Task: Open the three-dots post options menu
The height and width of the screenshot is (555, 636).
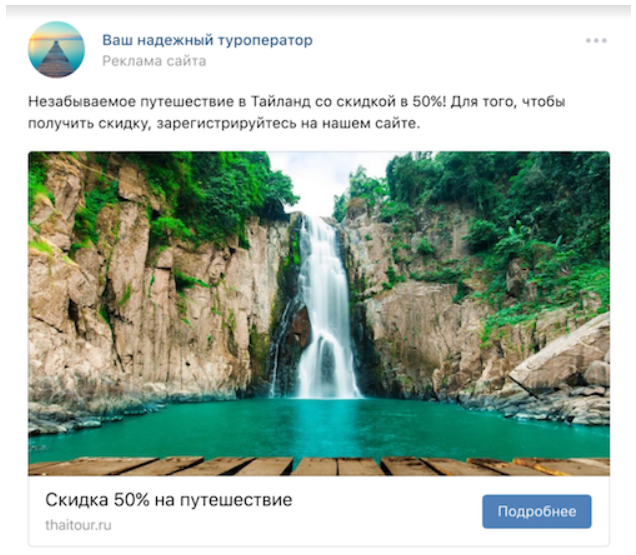Action: point(596,41)
